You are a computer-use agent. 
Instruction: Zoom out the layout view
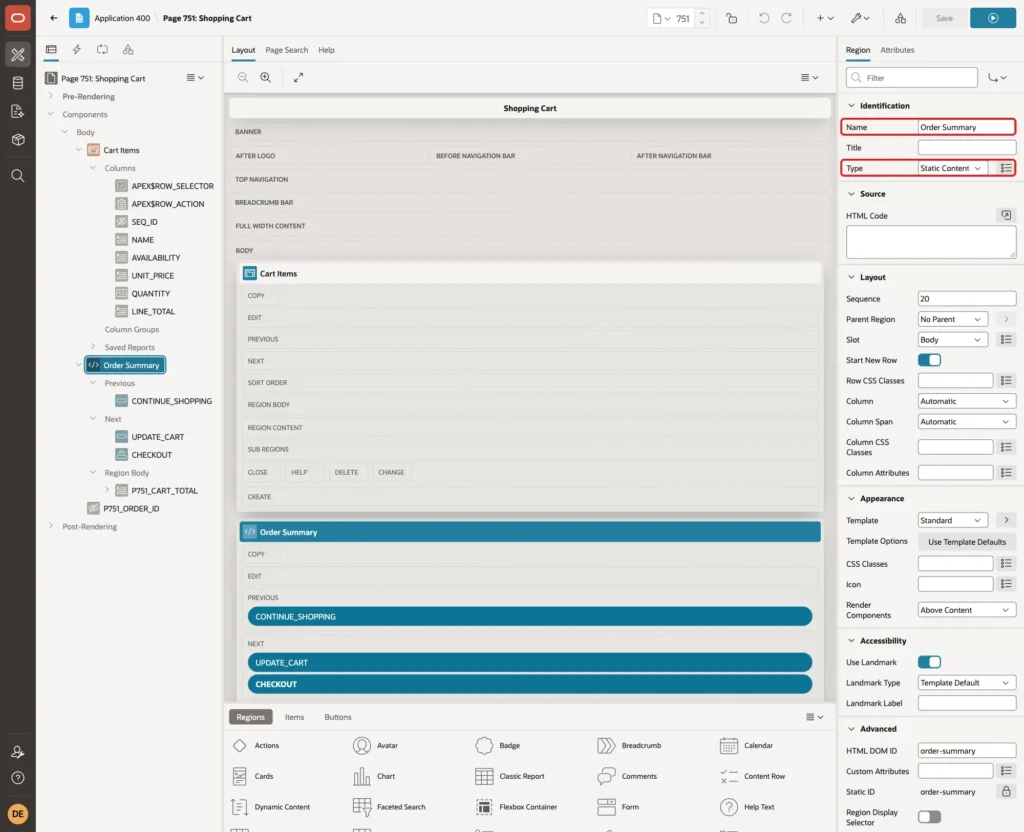[243, 77]
